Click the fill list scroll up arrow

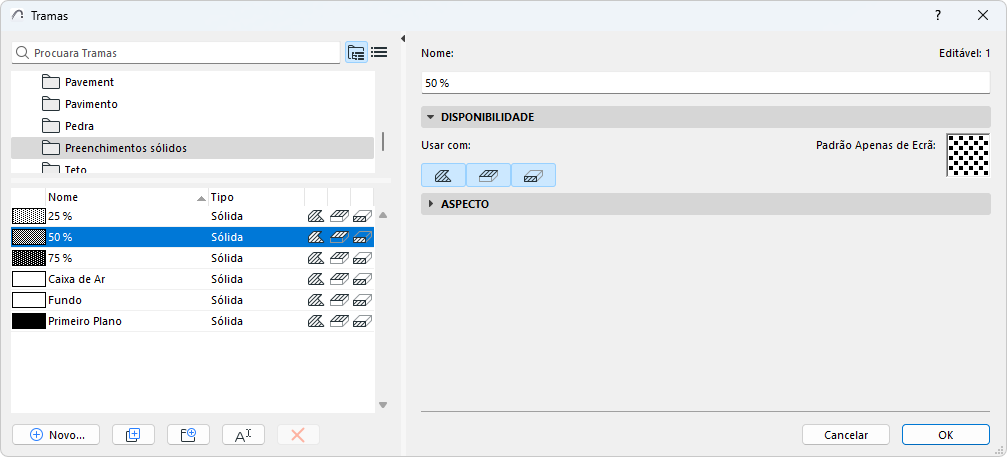point(383,215)
